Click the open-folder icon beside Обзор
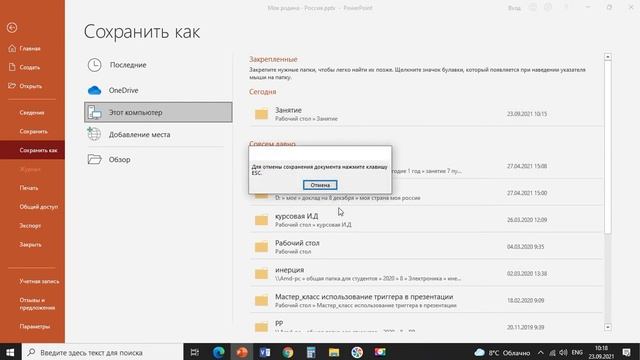 coord(94,159)
